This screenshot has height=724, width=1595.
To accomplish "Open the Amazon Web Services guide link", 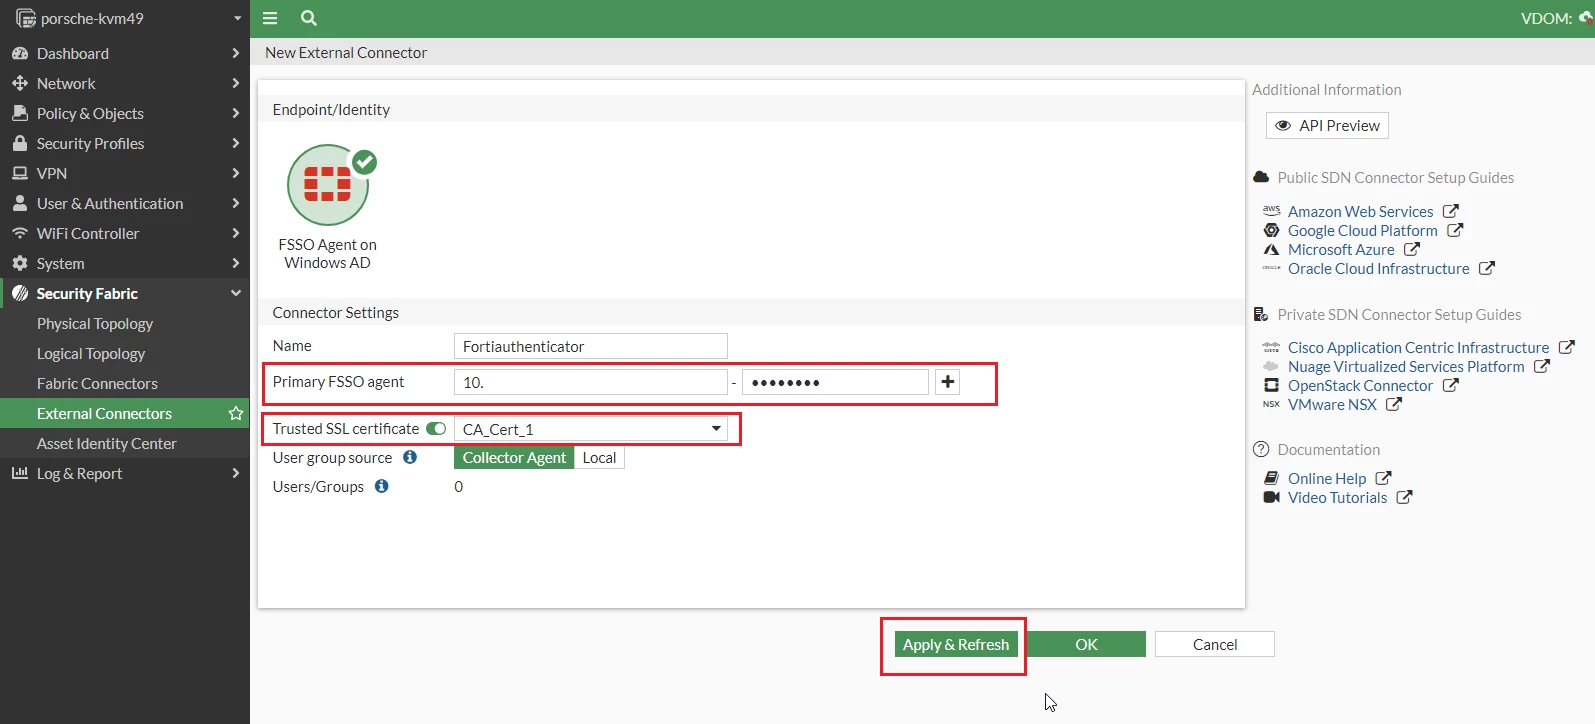I will [x=1360, y=211].
